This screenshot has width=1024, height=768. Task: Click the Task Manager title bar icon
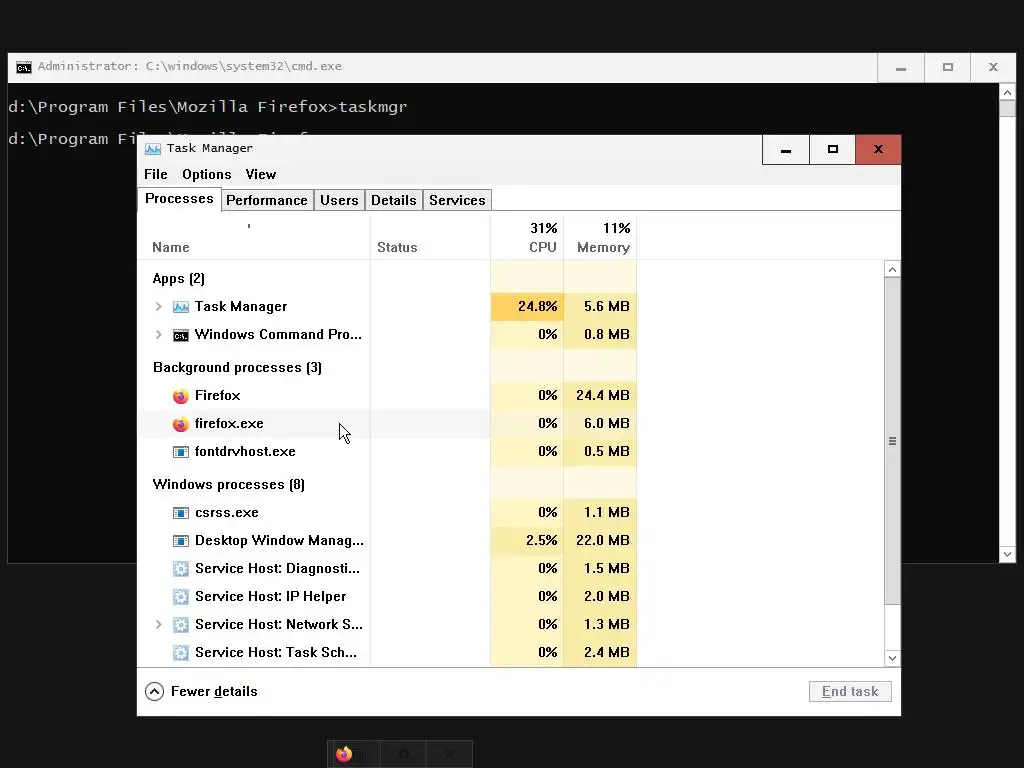tap(153, 149)
